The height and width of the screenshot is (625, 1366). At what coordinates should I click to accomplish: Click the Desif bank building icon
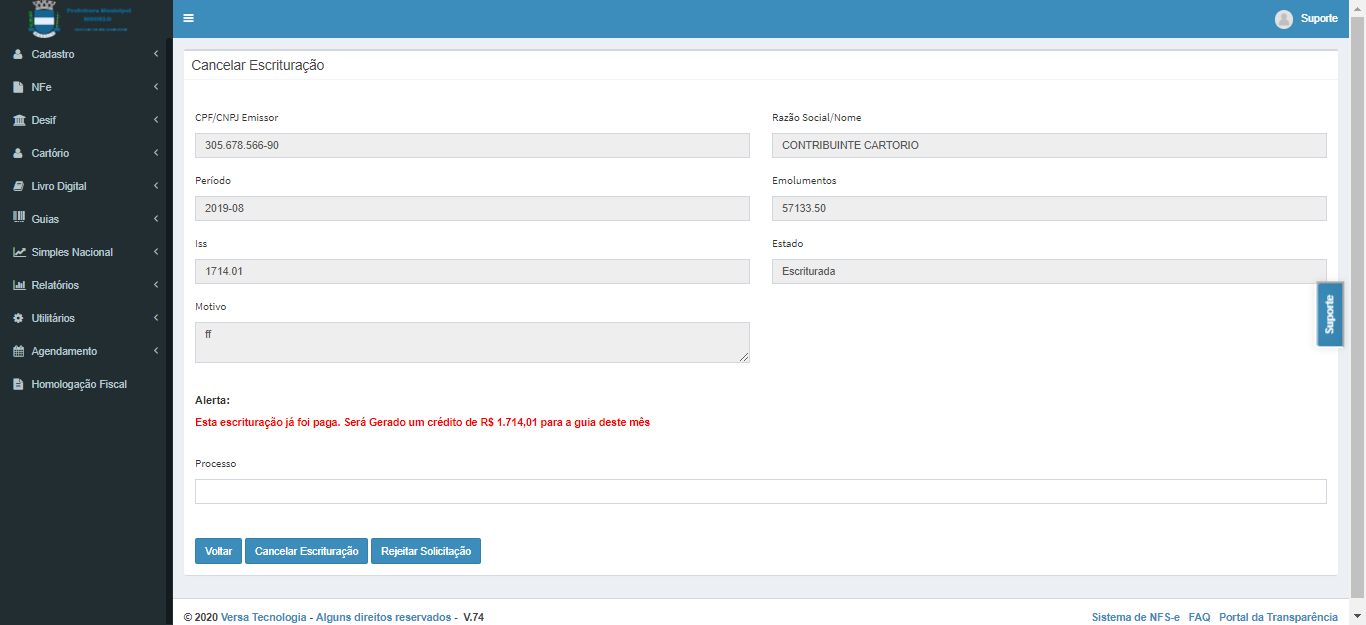point(19,121)
